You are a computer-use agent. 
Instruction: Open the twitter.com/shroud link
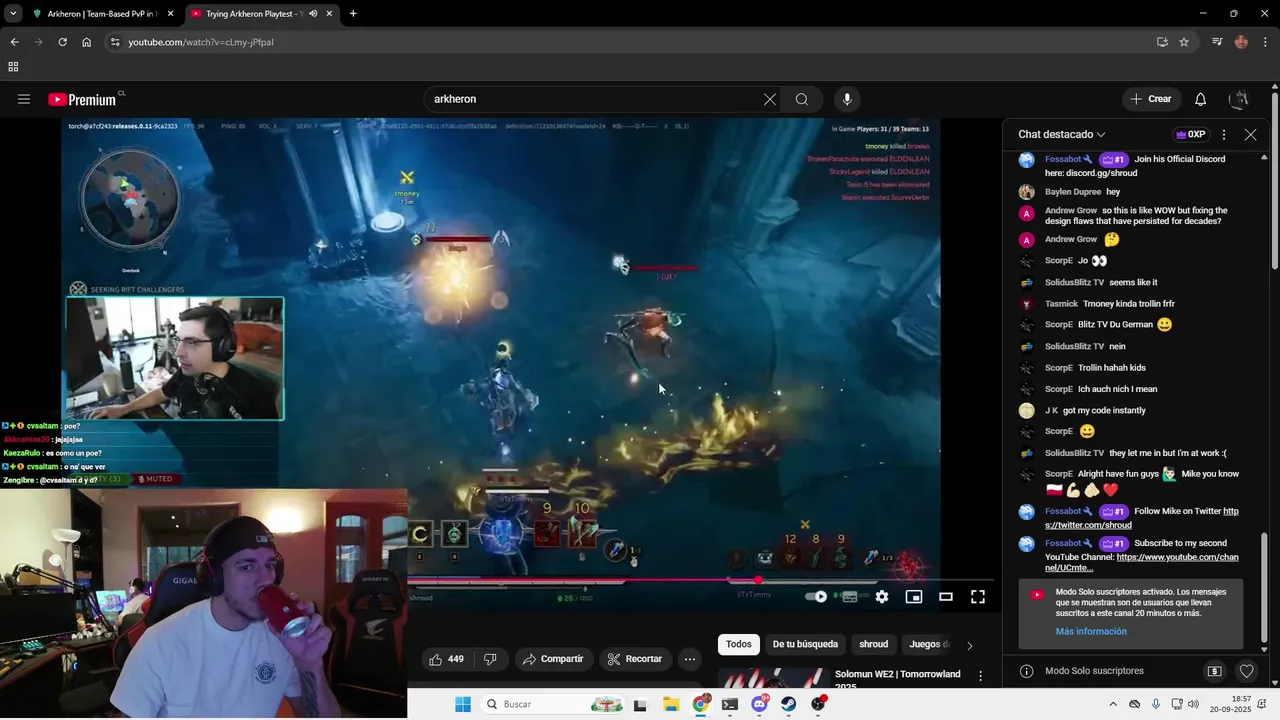click(x=1142, y=518)
